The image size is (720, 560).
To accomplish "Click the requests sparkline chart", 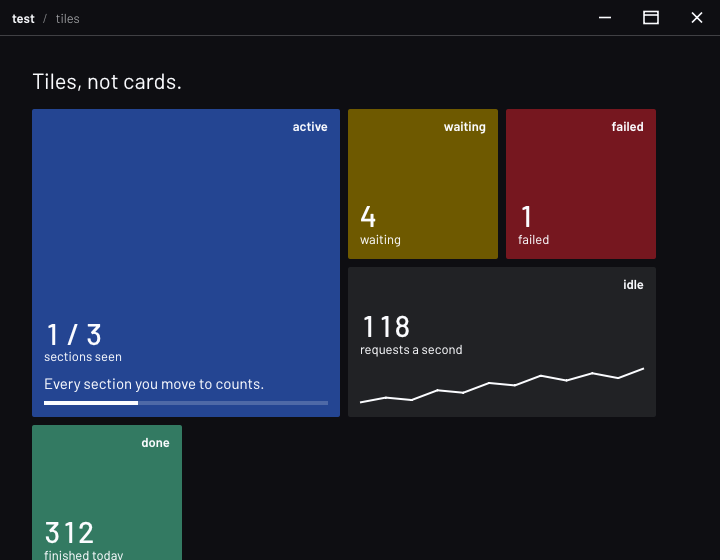I will point(502,386).
